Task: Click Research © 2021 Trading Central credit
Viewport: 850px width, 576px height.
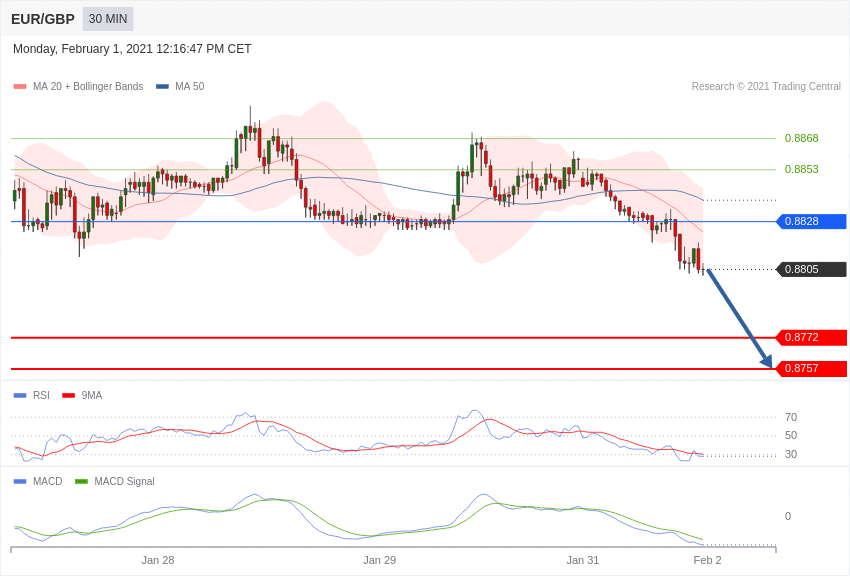Action: click(766, 86)
